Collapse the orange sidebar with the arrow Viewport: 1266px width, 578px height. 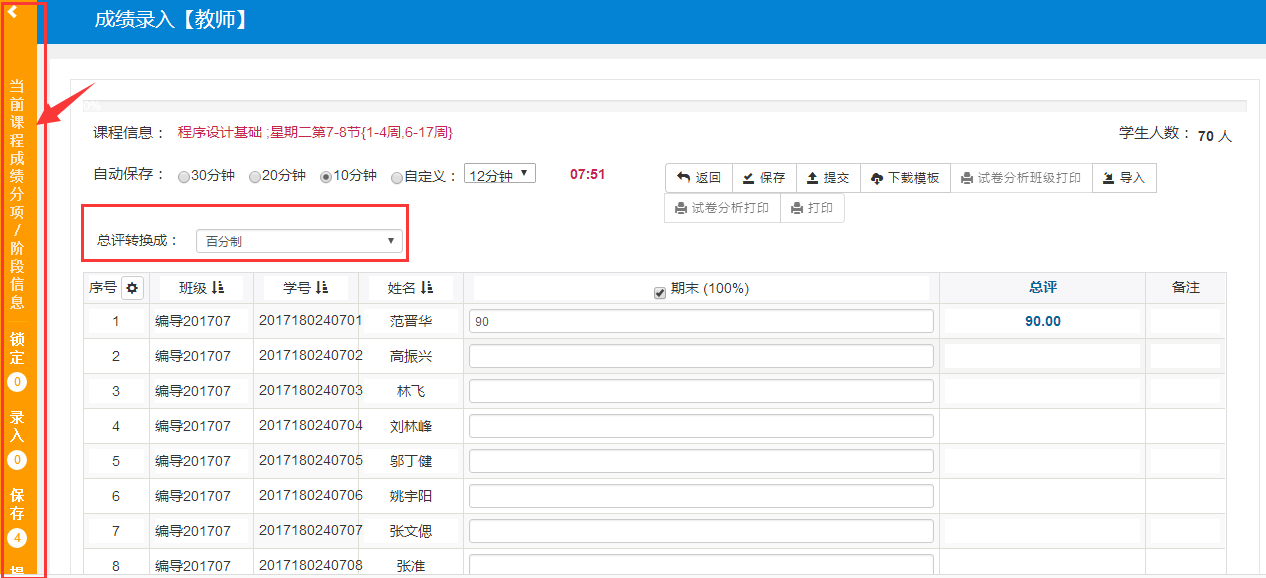pyautogui.click(x=13, y=12)
